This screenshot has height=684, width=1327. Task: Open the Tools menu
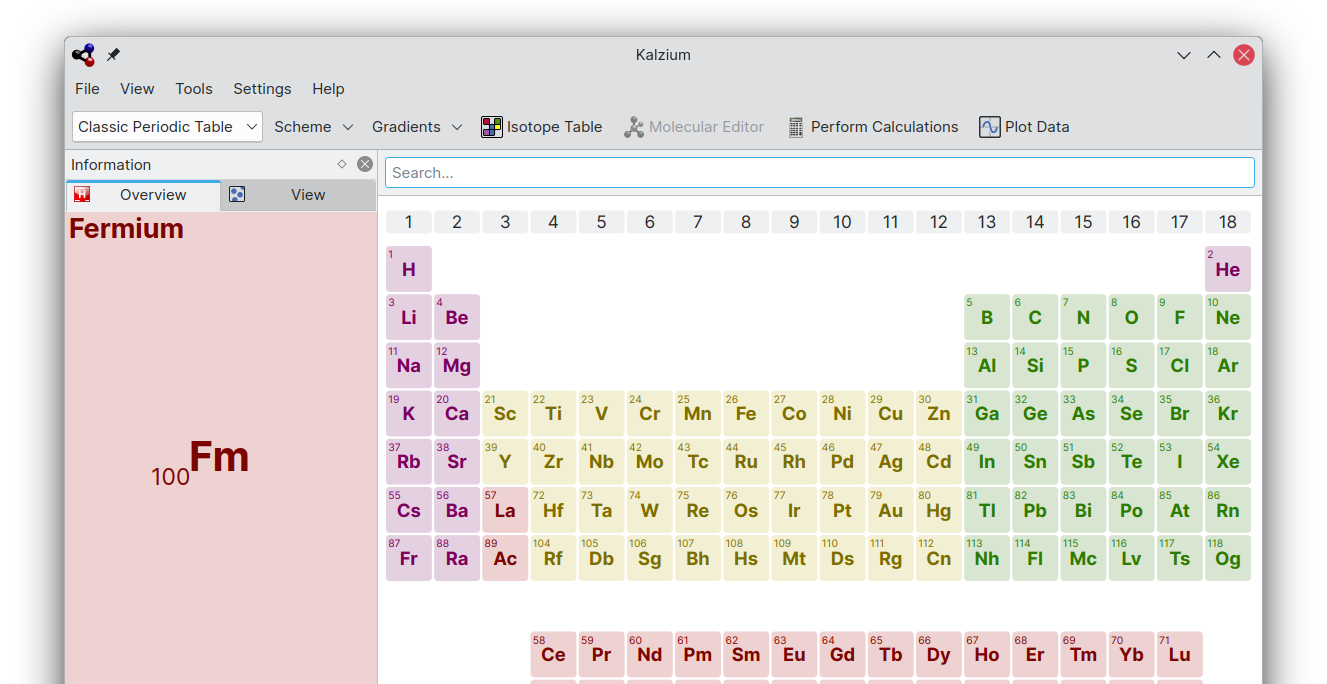[x=193, y=89]
